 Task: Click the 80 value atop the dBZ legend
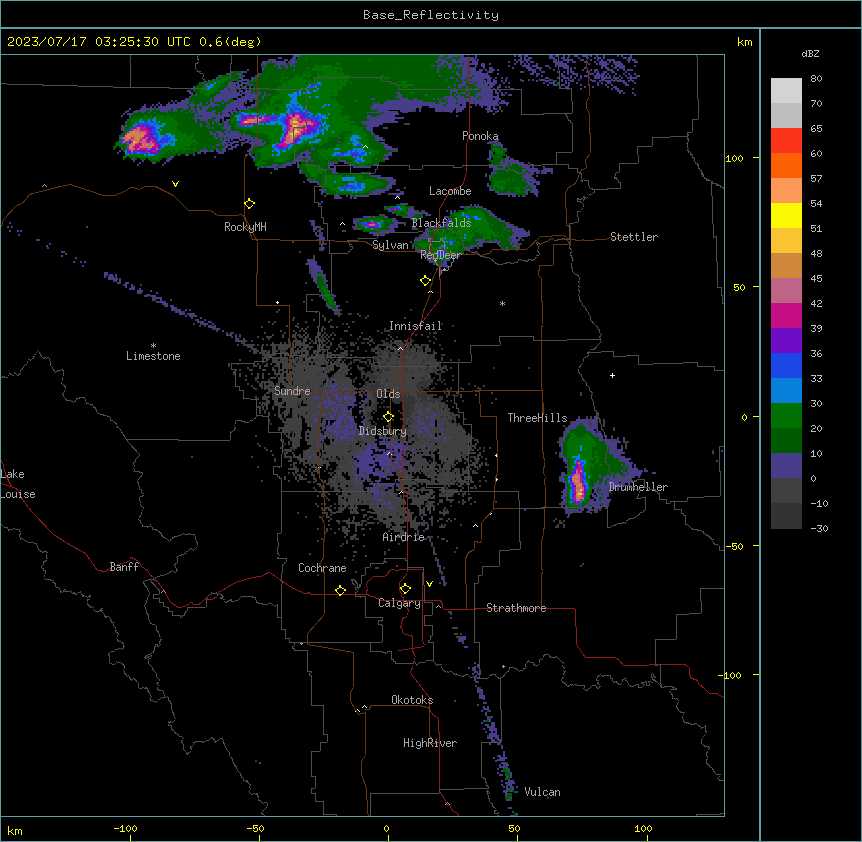816,79
